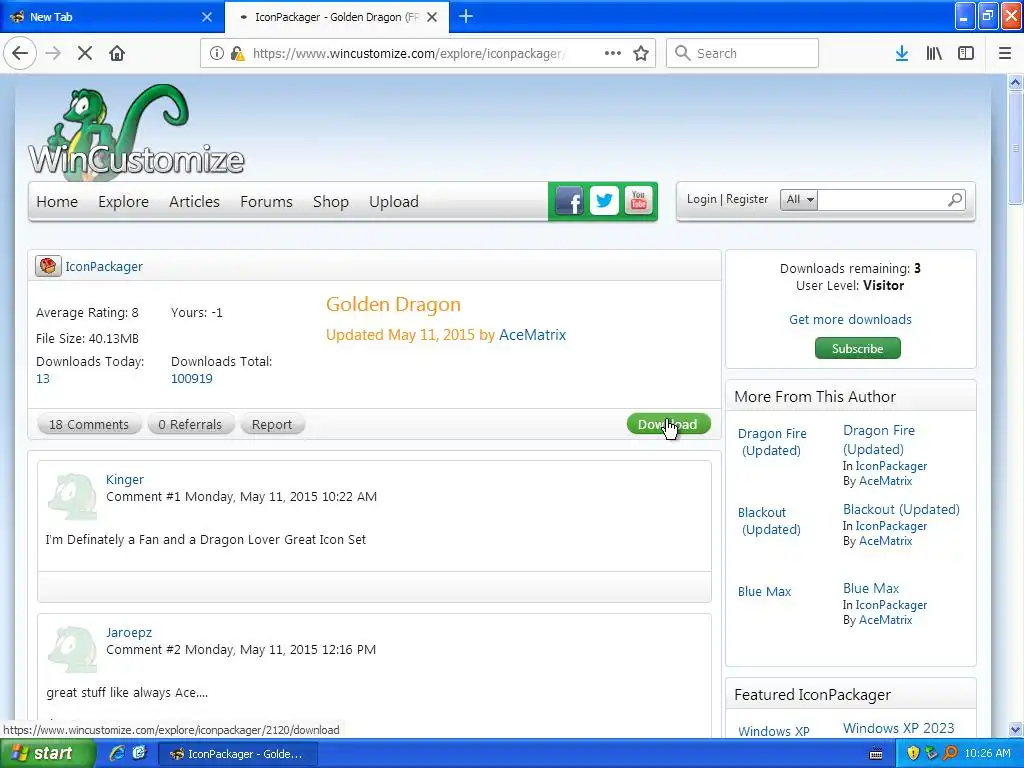The height and width of the screenshot is (768, 1024).
Task: Open WinCustomize YouTube icon
Action: pyautogui.click(x=639, y=201)
